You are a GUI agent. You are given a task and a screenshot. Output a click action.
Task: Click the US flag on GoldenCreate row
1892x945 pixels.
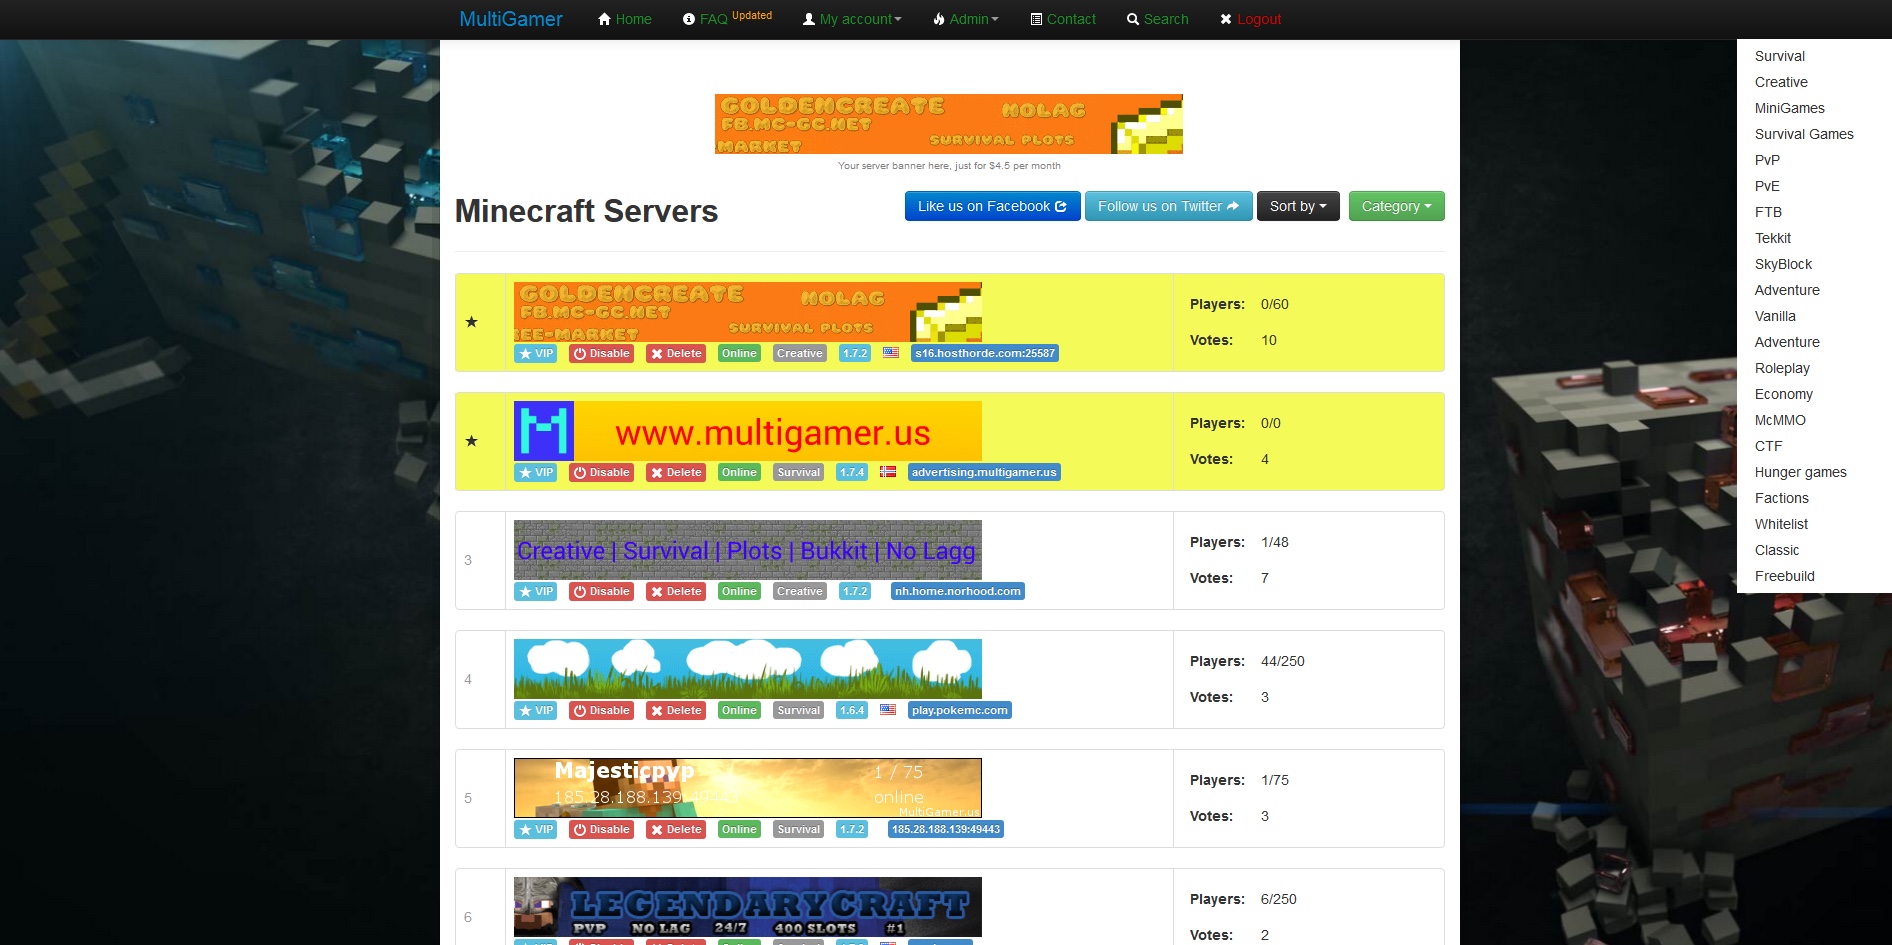point(891,353)
